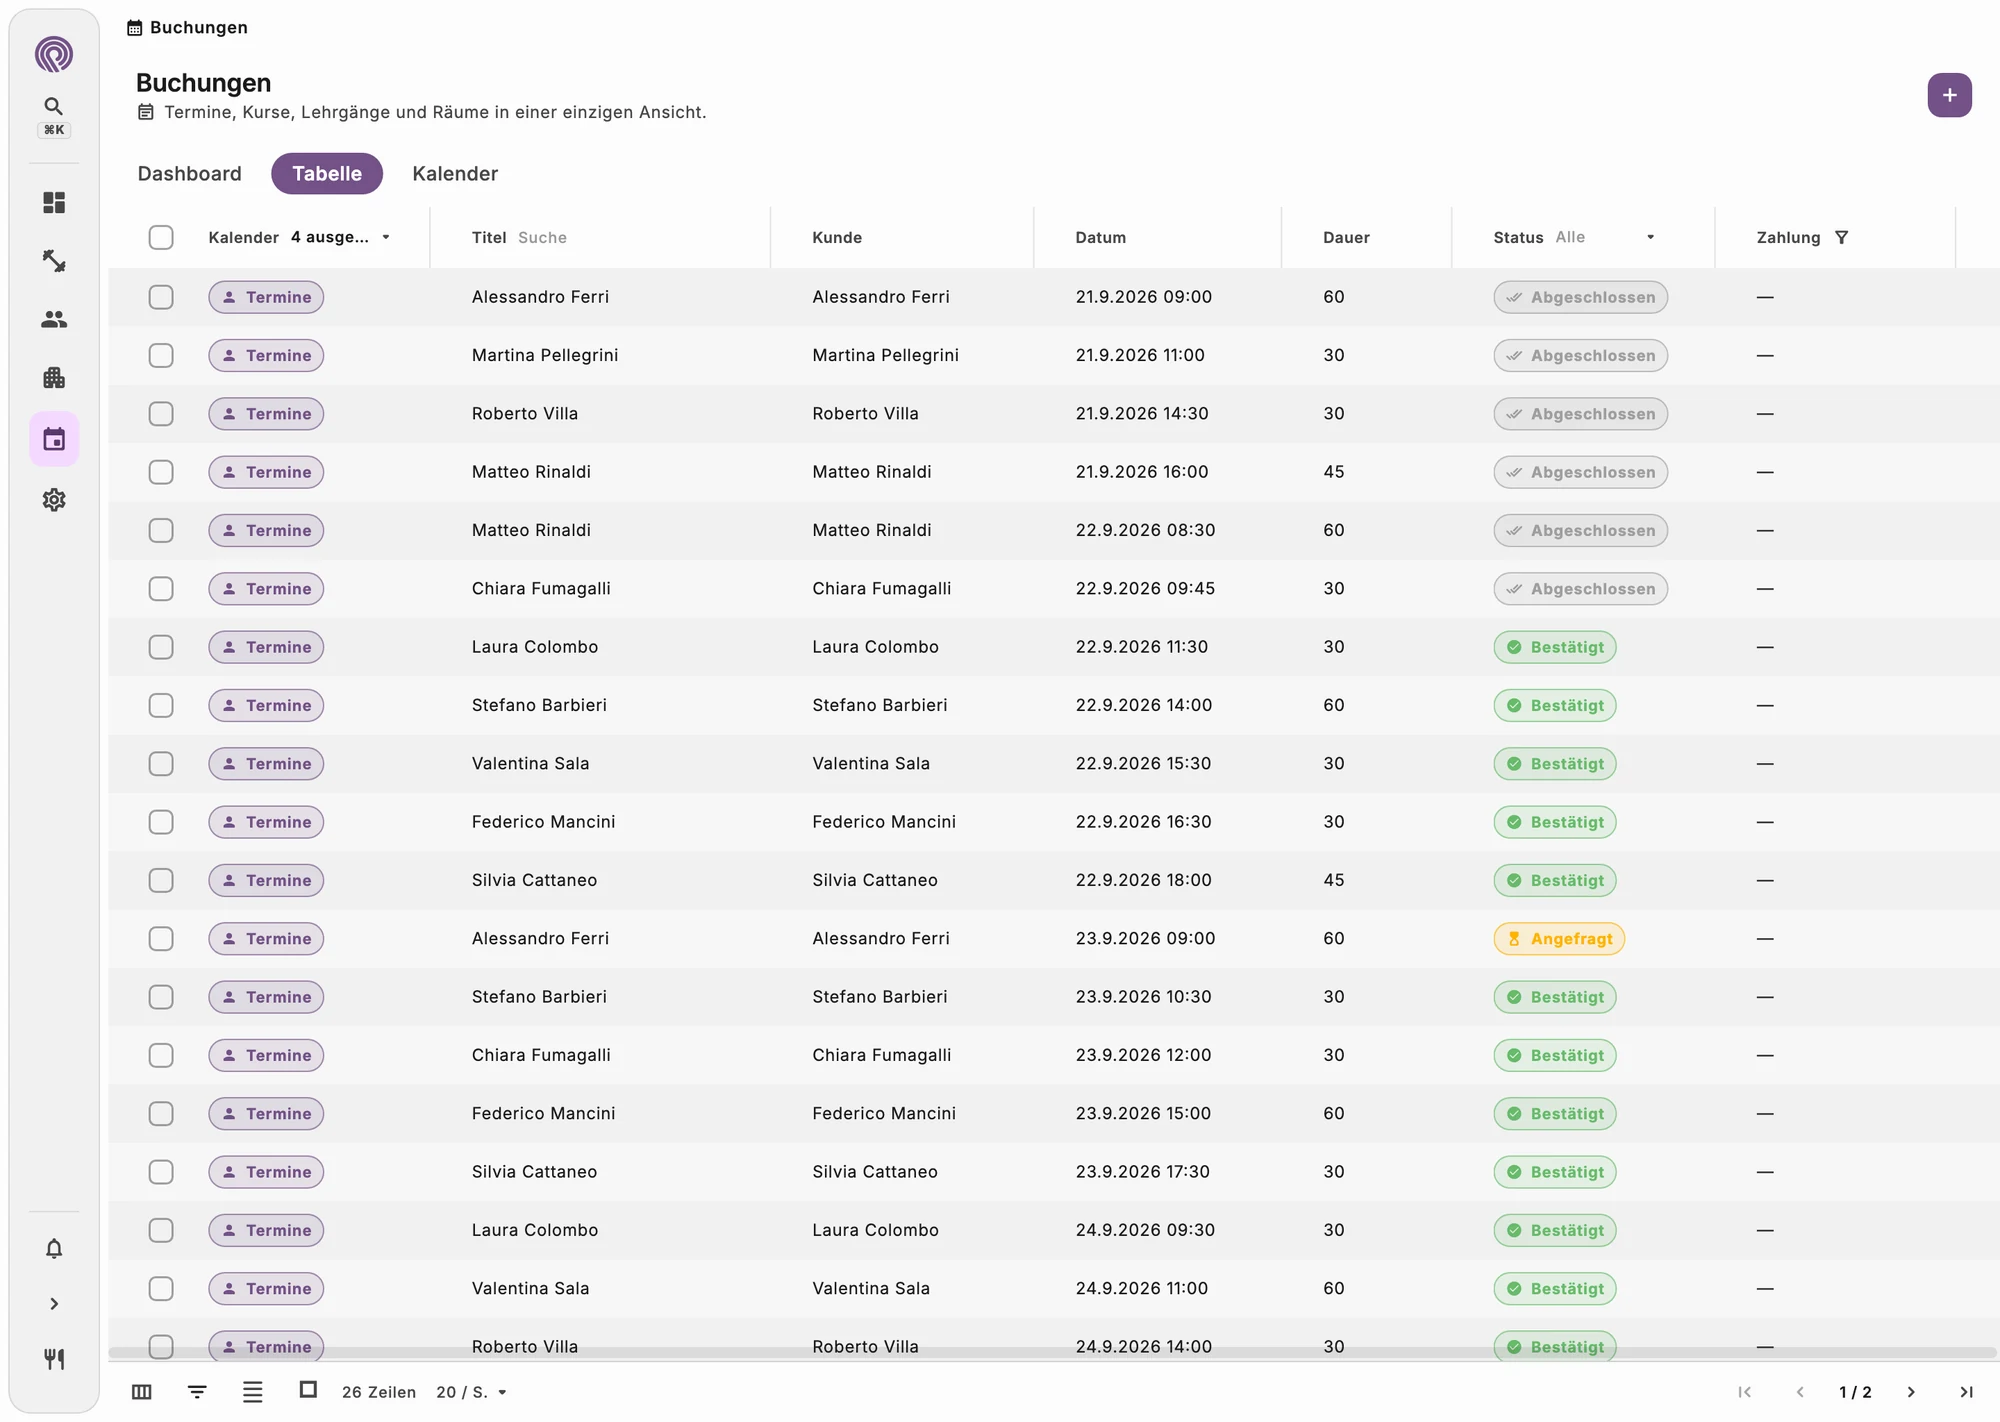The width and height of the screenshot is (2000, 1422).
Task: Go to next page of results
Action: pyautogui.click(x=1911, y=1392)
